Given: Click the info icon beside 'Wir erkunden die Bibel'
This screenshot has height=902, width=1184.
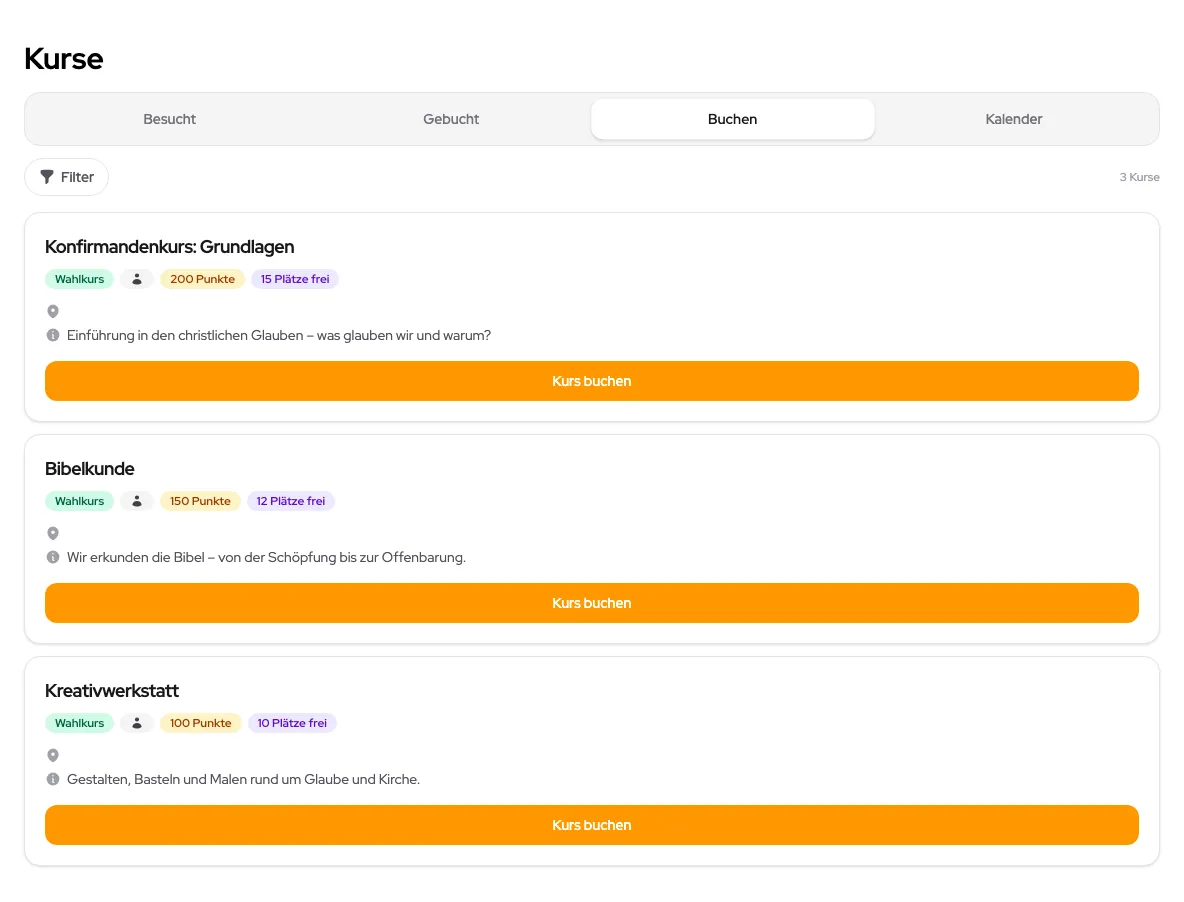Looking at the screenshot, I should tap(53, 557).
